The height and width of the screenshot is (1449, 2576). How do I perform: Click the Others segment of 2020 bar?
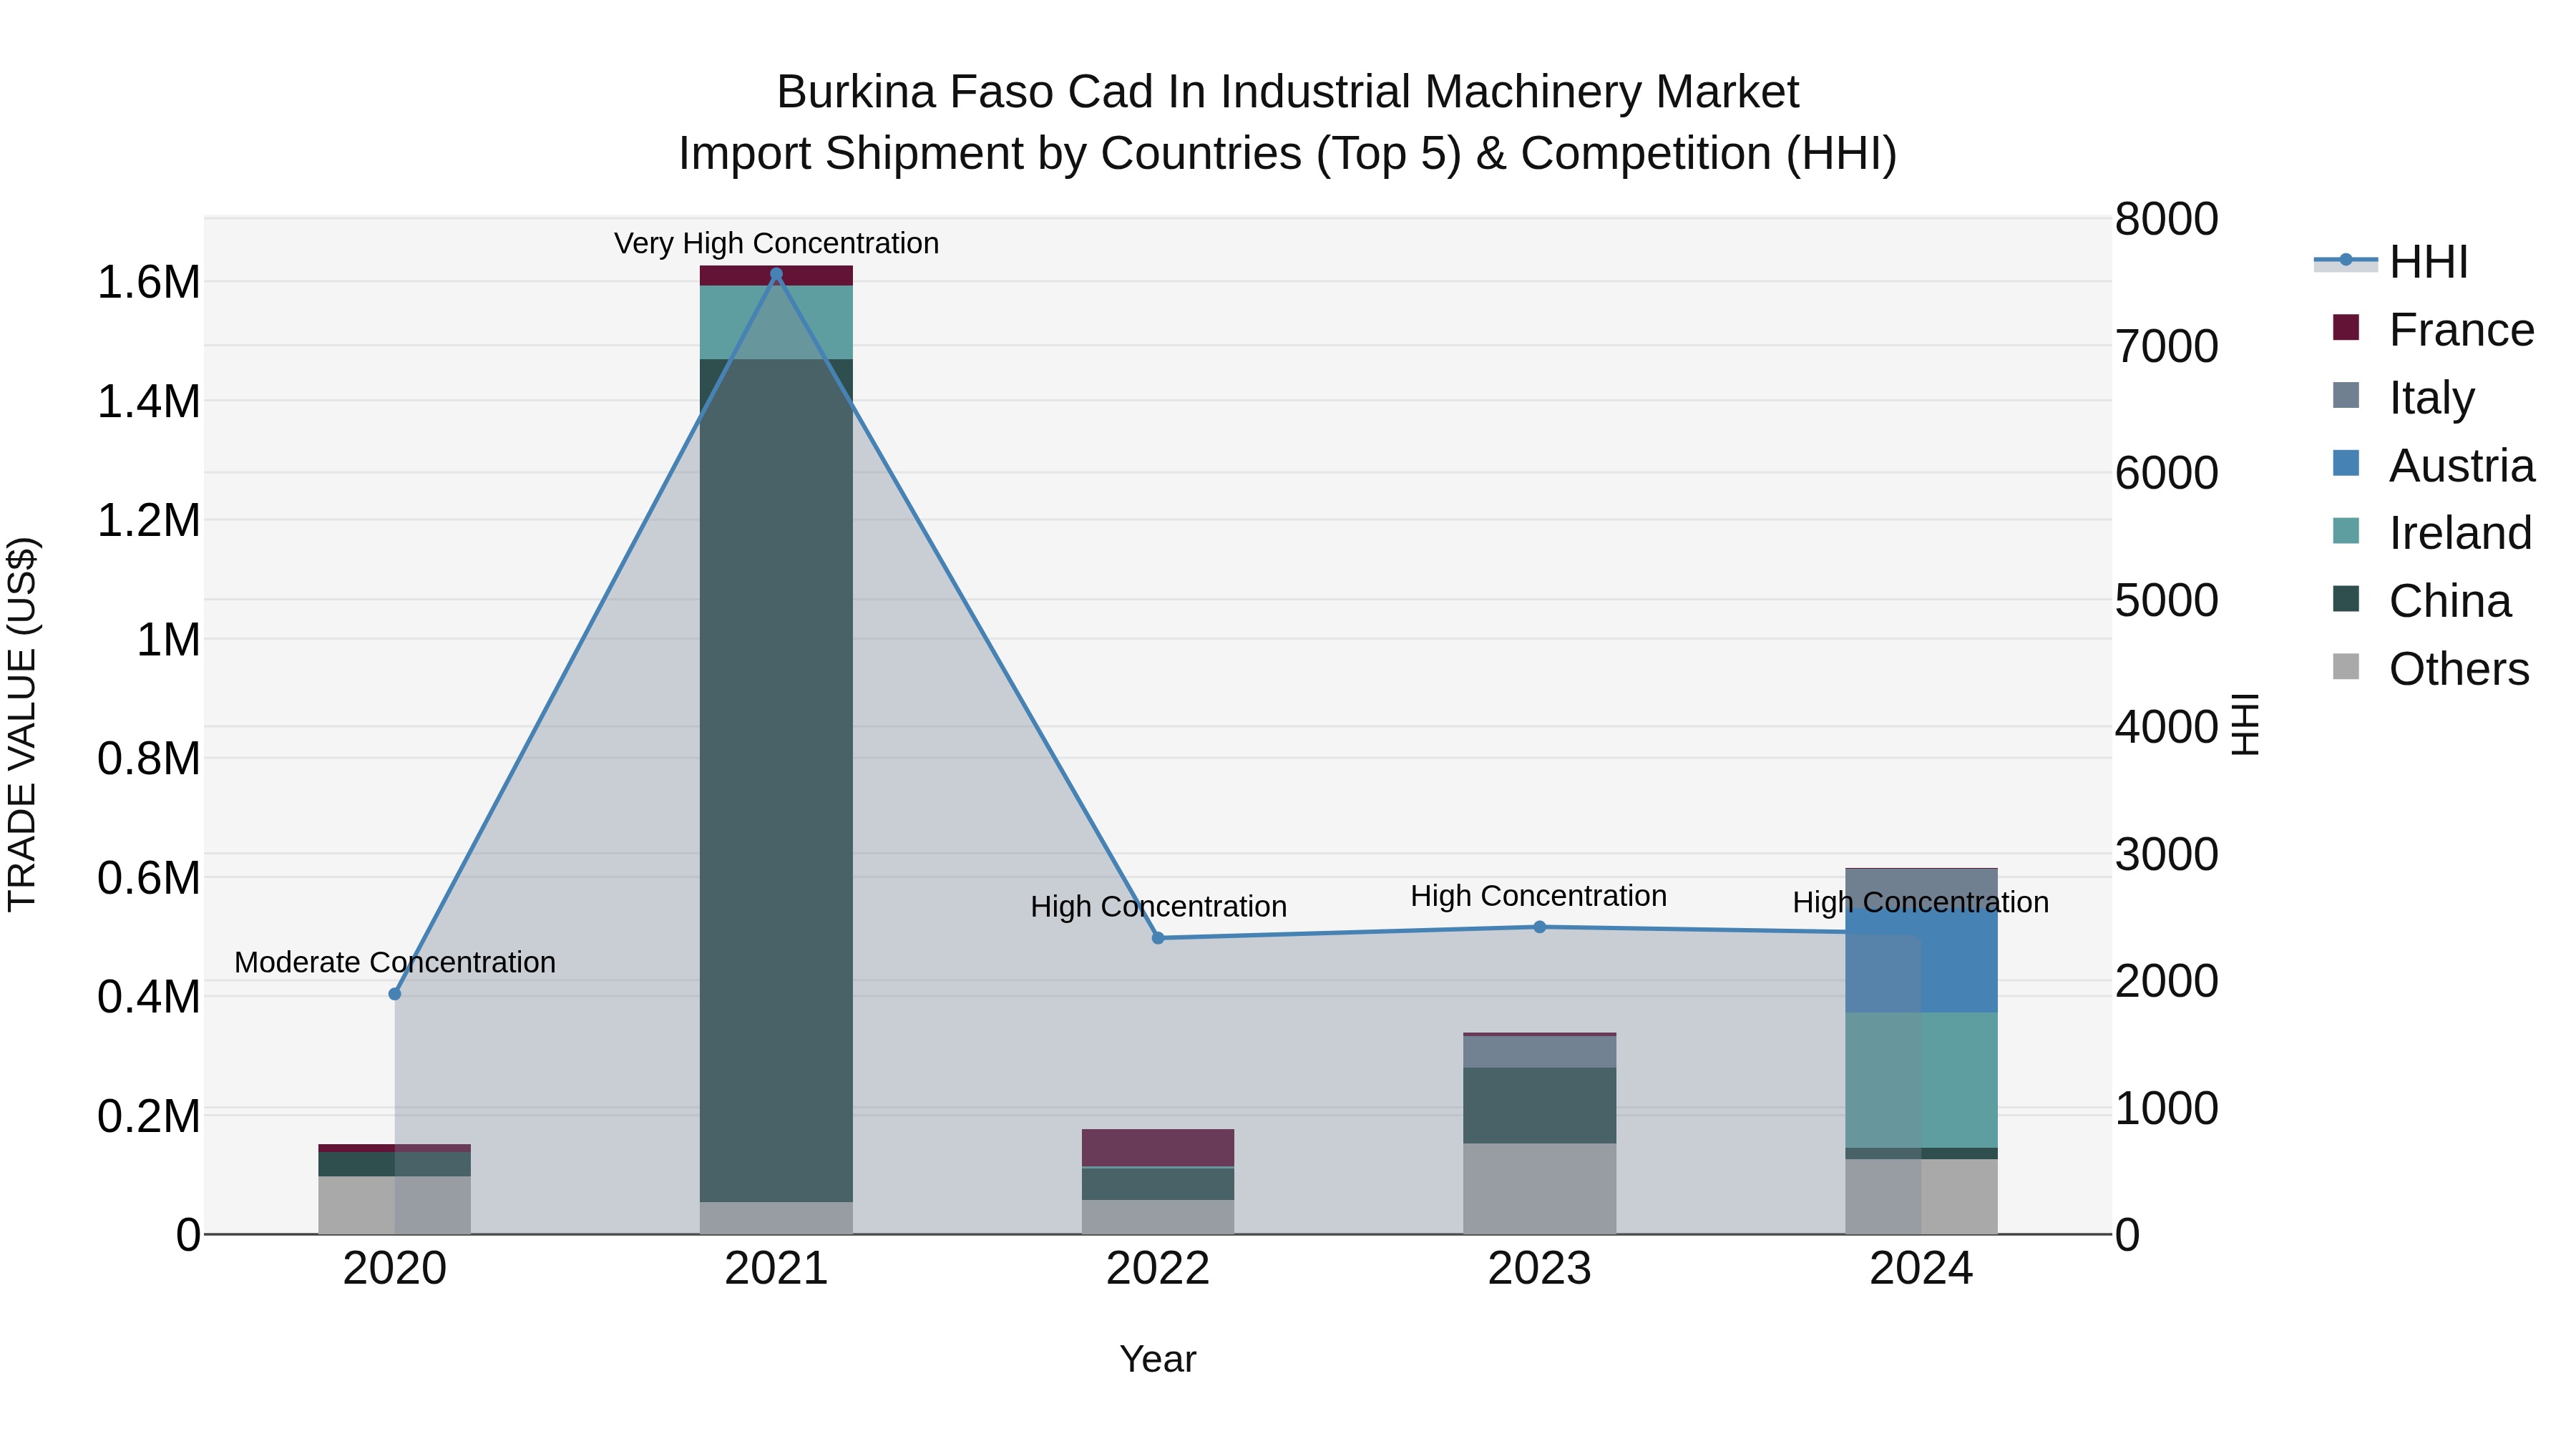(395, 1205)
